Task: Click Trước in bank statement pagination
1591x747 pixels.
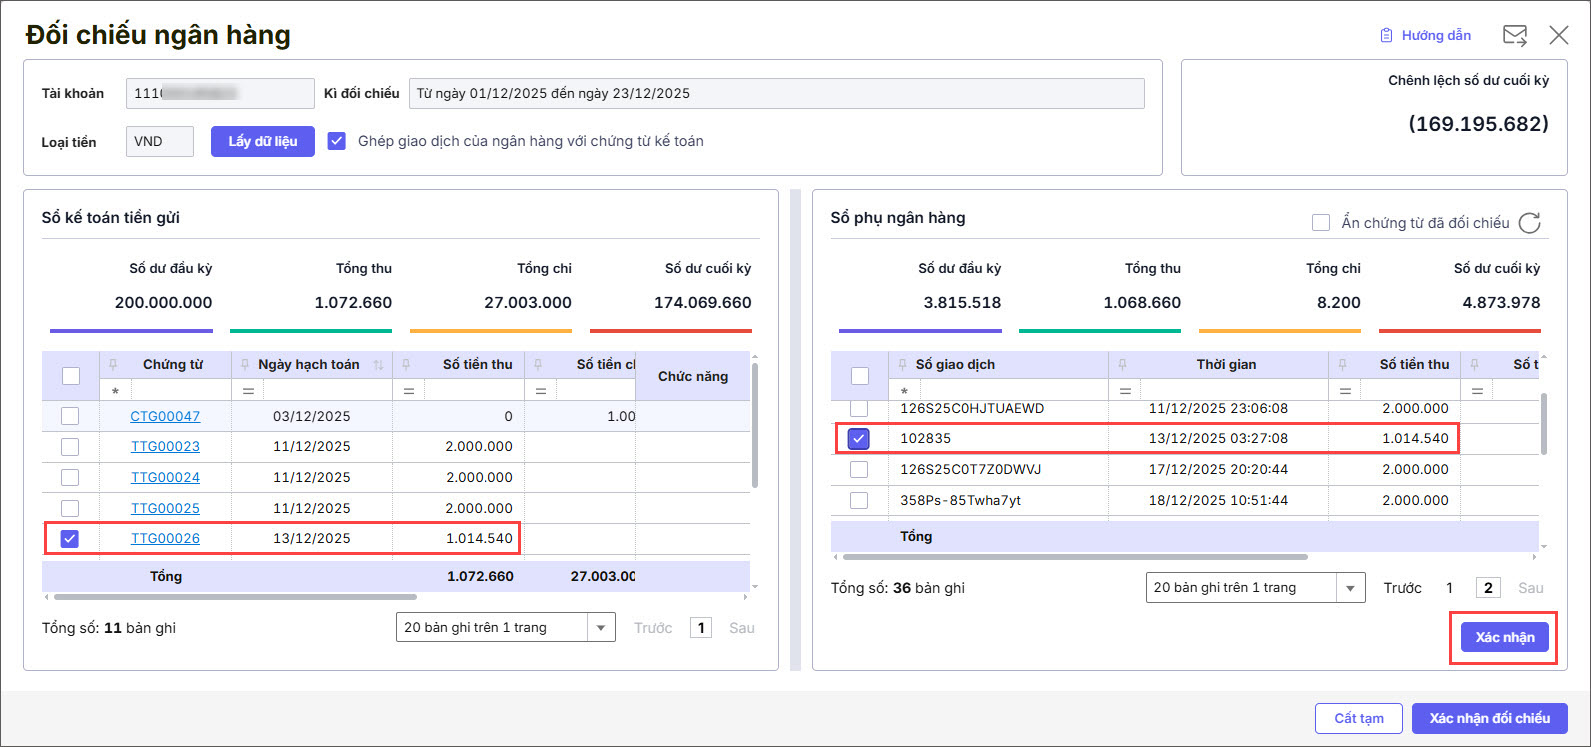Action: pos(1402,588)
